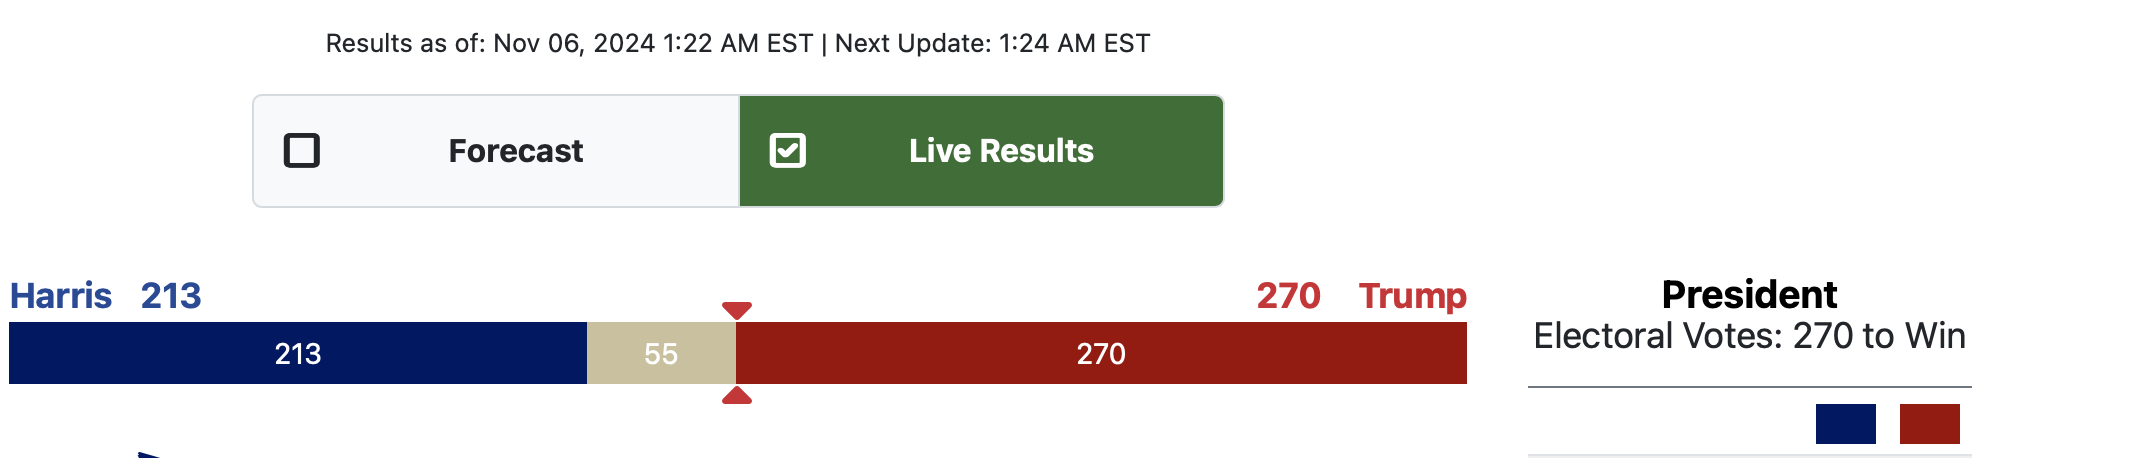Click the Next Update 1:24 AM EST text
This screenshot has height=458, width=2142.
pyautogui.click(x=992, y=43)
